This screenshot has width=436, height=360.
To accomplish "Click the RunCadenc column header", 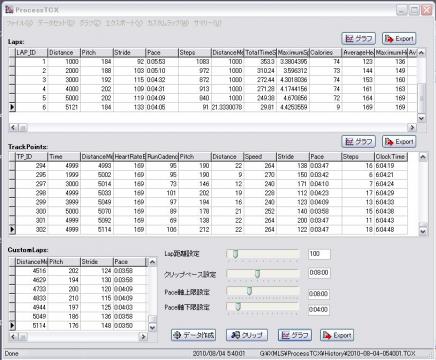I will (x=162, y=157).
